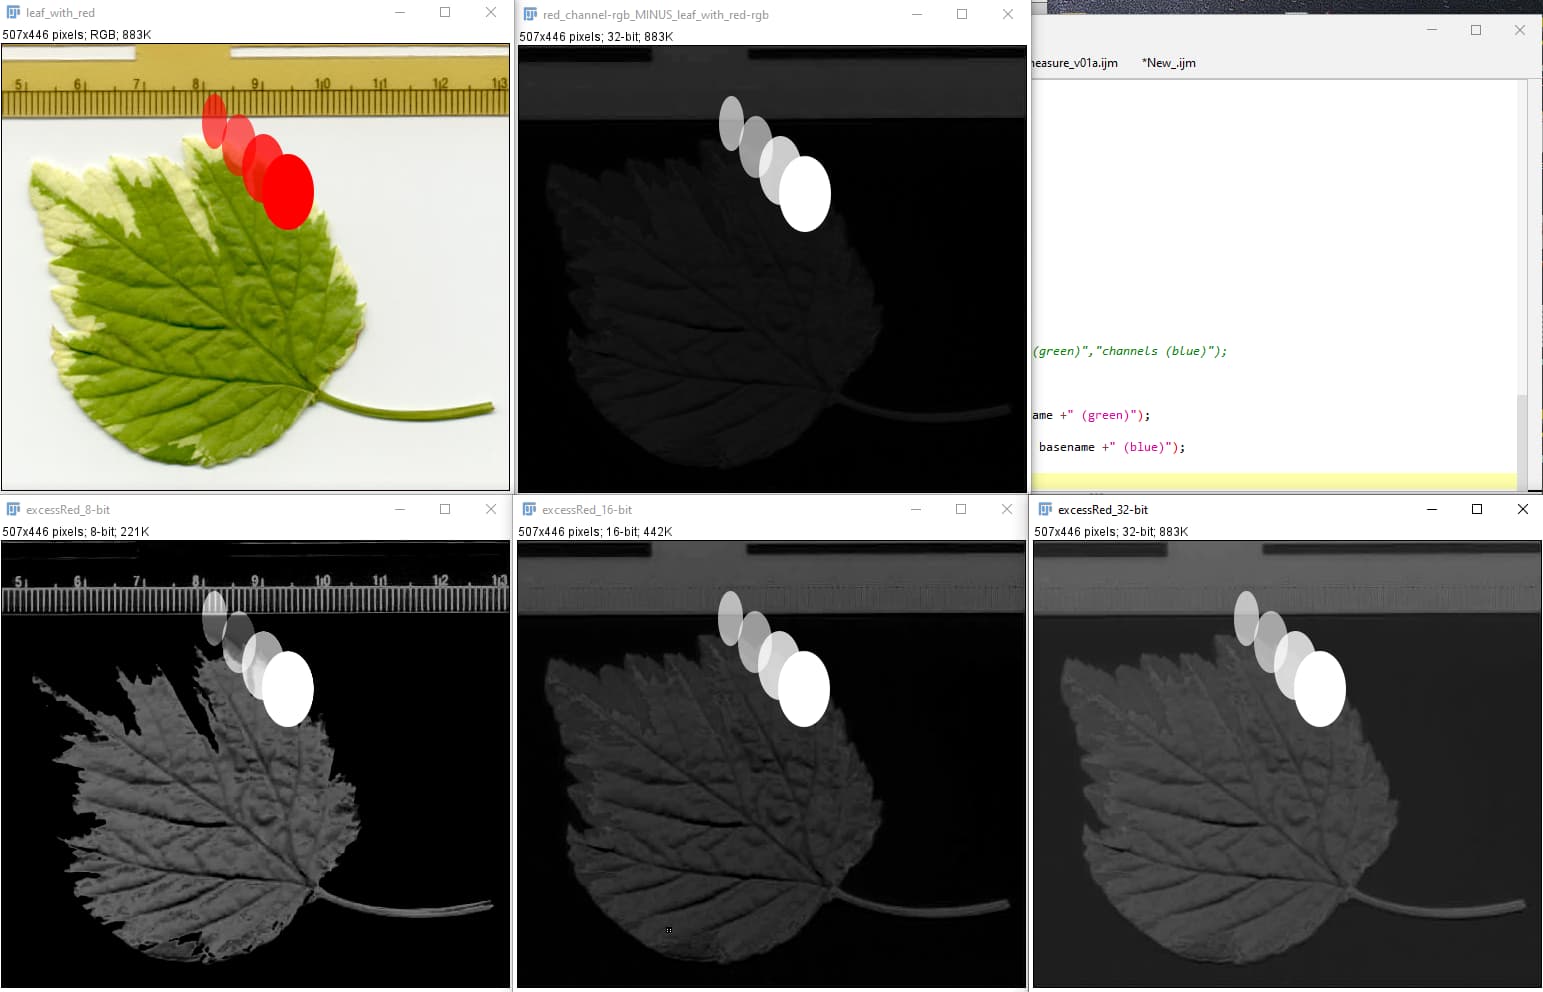Click the basename + (blue) code line
Screen dimensions: 1543x992
coord(1110,447)
